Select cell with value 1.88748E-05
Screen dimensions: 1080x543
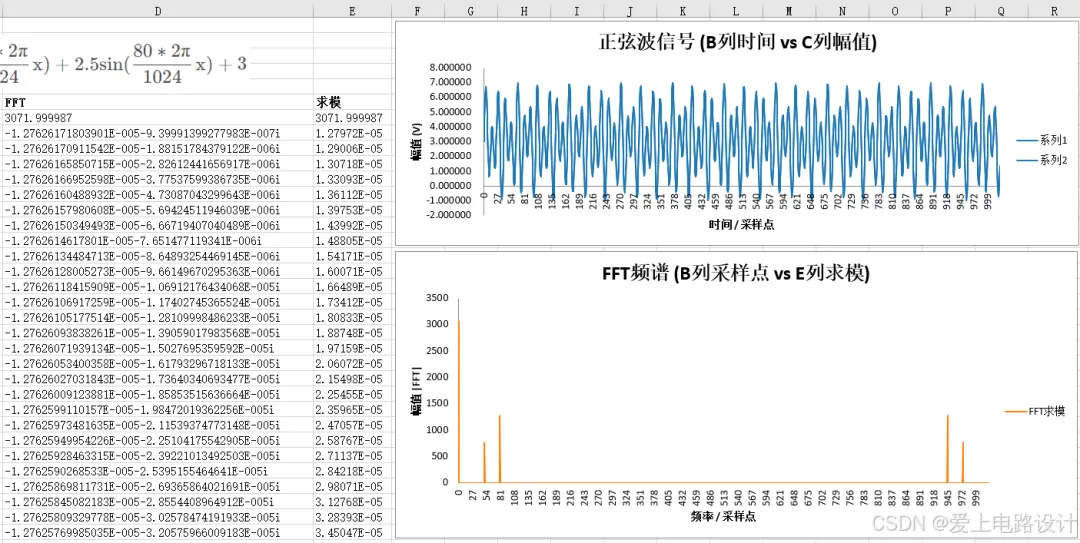tap(353, 333)
